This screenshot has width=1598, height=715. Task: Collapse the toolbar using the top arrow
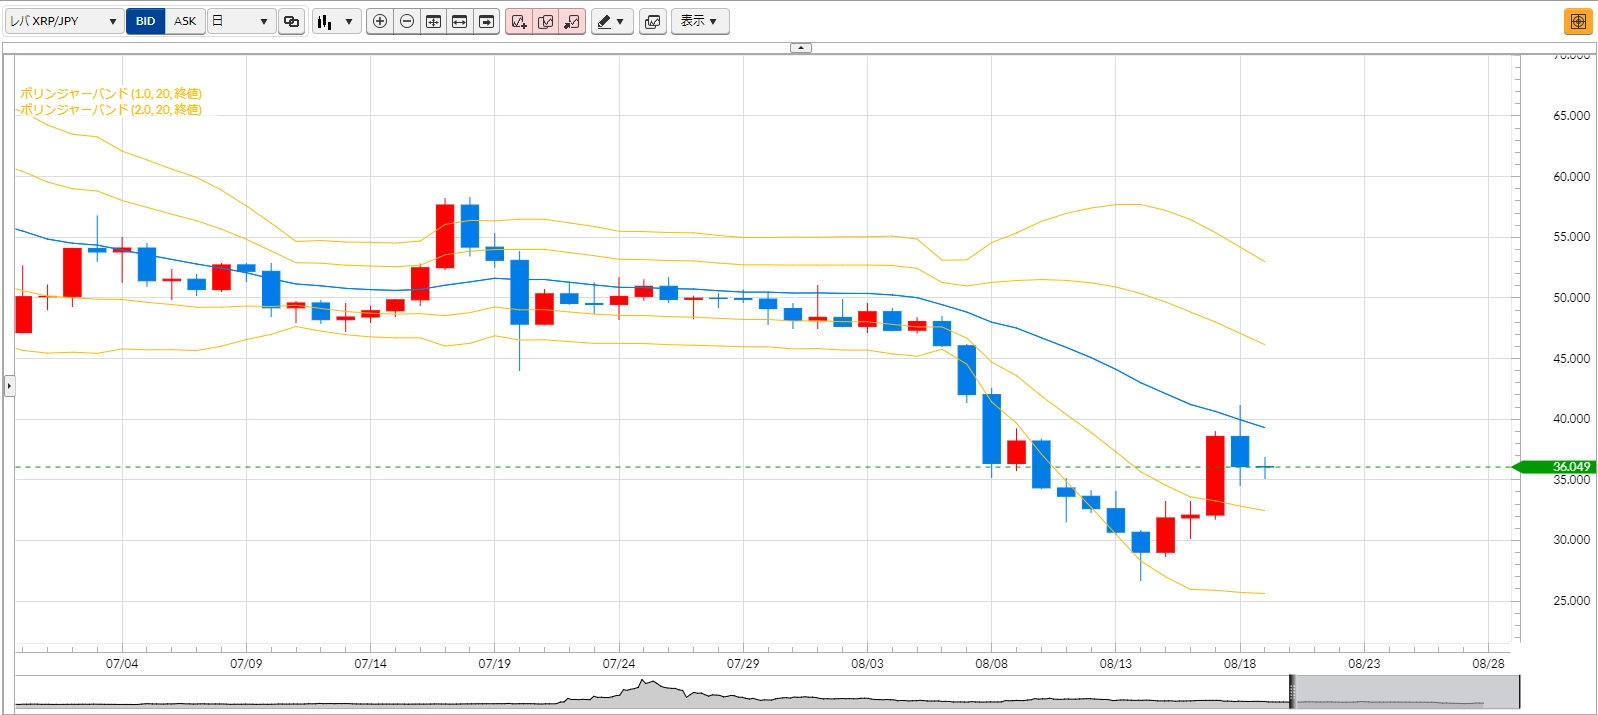pos(800,47)
